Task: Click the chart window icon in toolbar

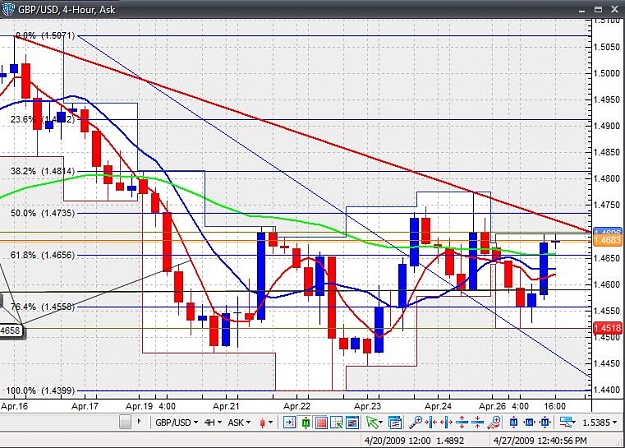Action: pos(352,422)
